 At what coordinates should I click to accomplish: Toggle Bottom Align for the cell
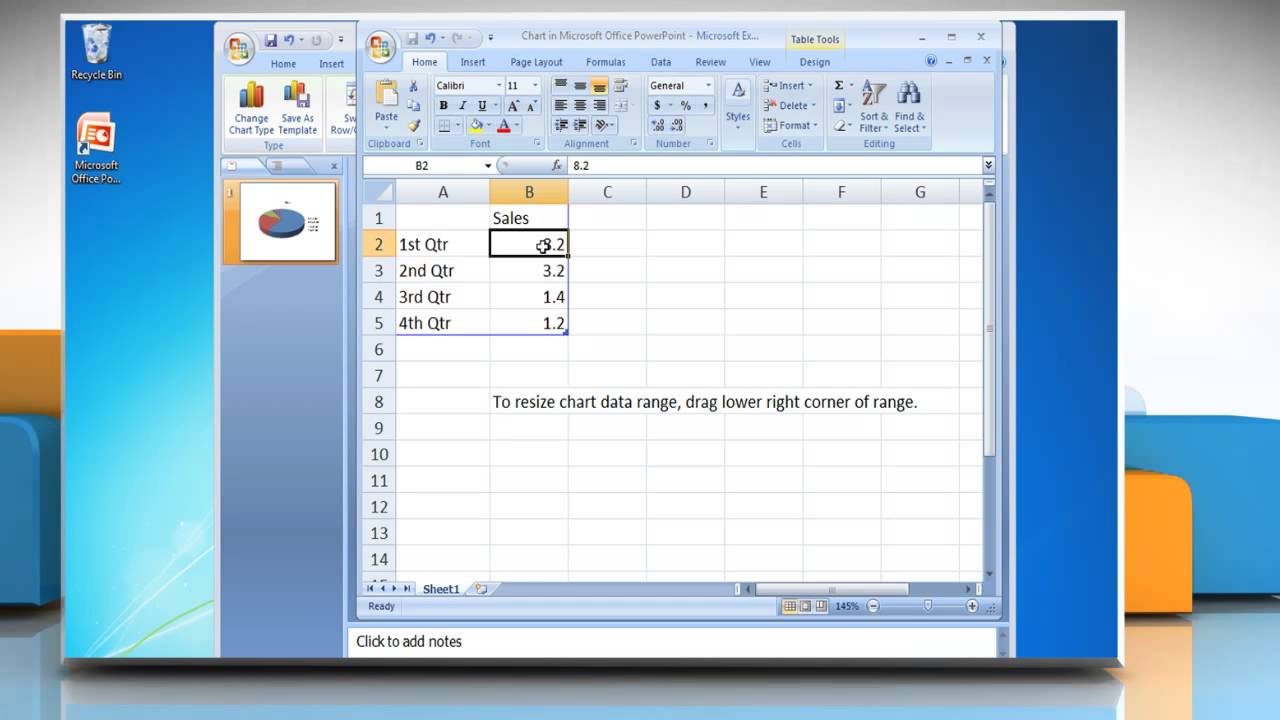[599, 86]
